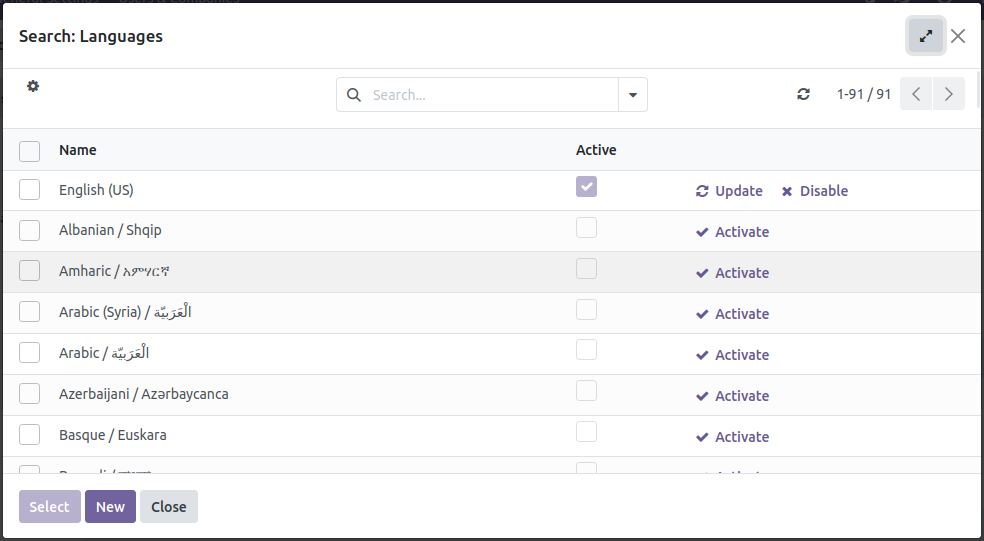Click the Close button in footer

[169, 506]
